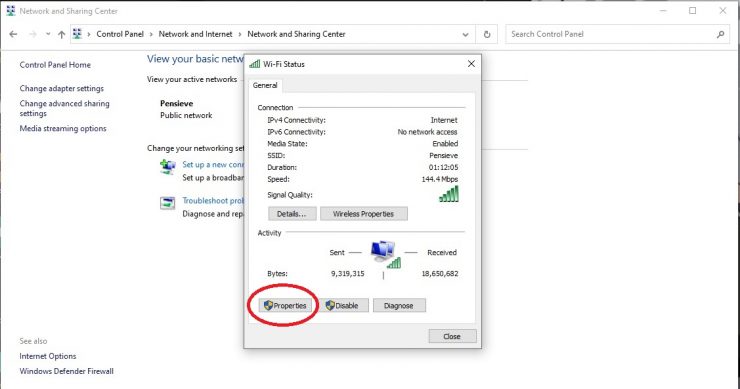740x389 pixels.
Task: Click the No network access value
Action: [427, 132]
